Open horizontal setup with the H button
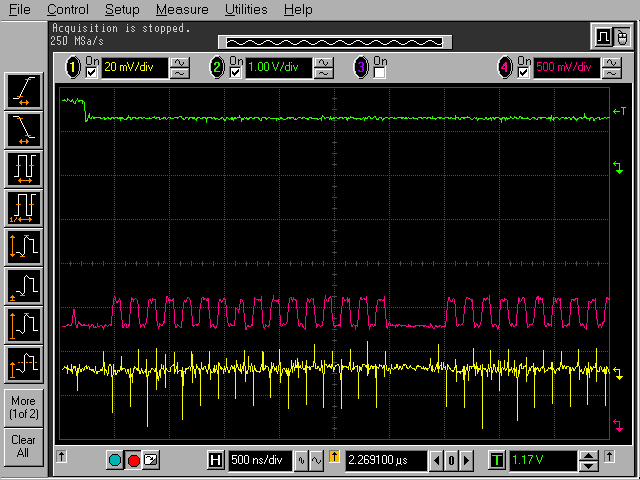 coord(216,460)
